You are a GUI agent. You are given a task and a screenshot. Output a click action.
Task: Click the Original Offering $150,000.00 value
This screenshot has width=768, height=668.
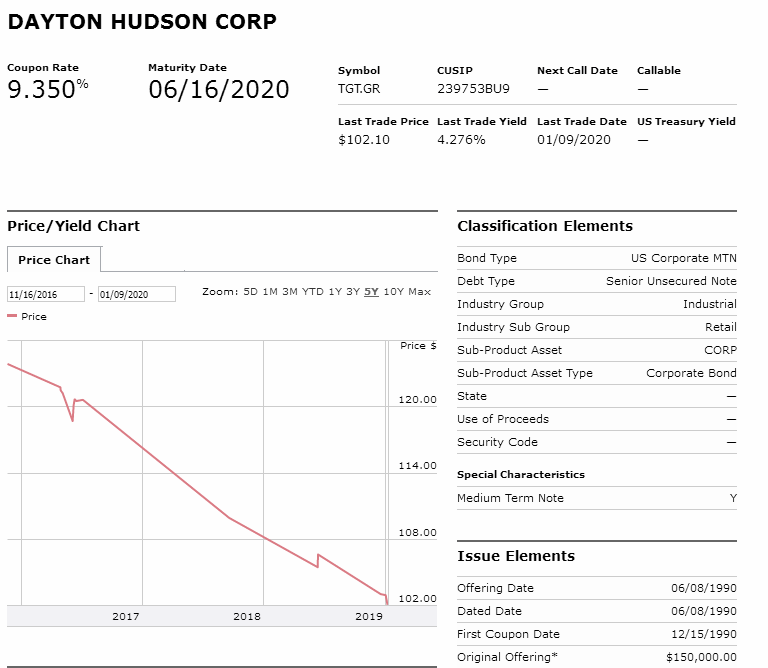point(701,657)
